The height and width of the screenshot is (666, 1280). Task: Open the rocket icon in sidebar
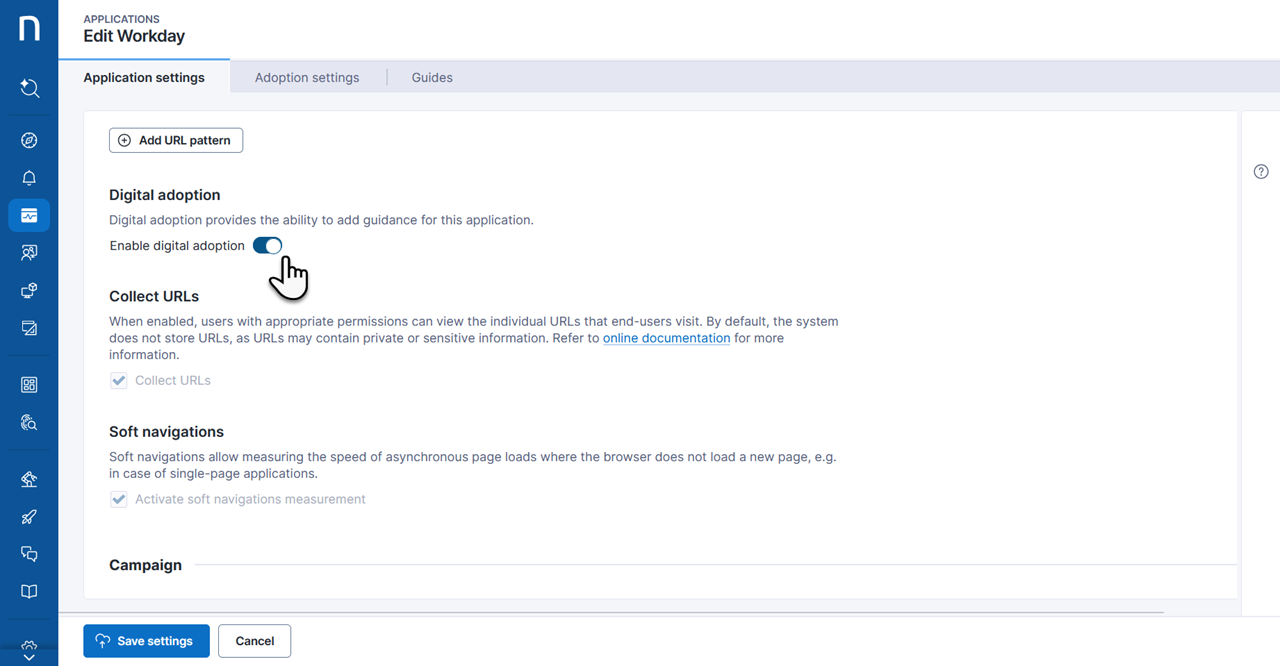(29, 517)
